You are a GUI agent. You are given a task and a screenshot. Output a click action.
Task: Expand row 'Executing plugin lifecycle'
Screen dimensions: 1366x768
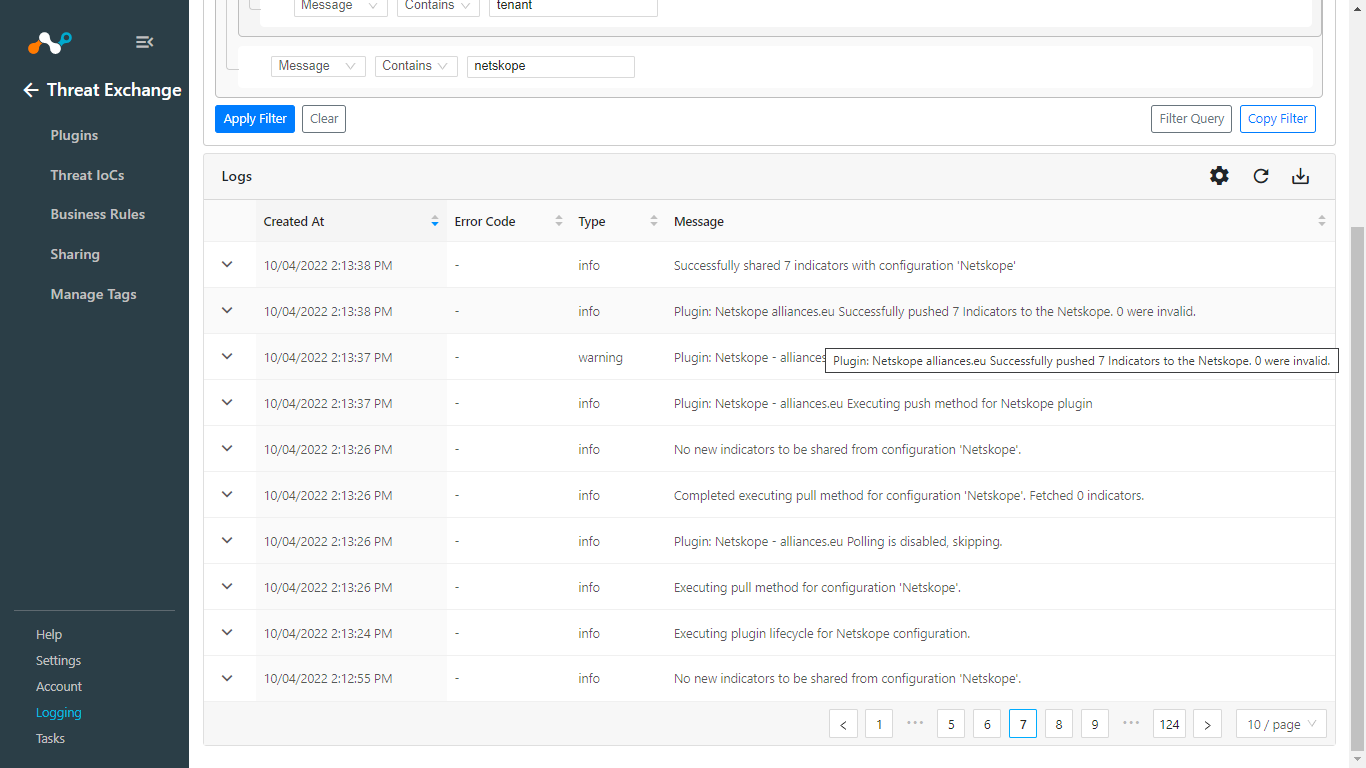tap(227, 633)
